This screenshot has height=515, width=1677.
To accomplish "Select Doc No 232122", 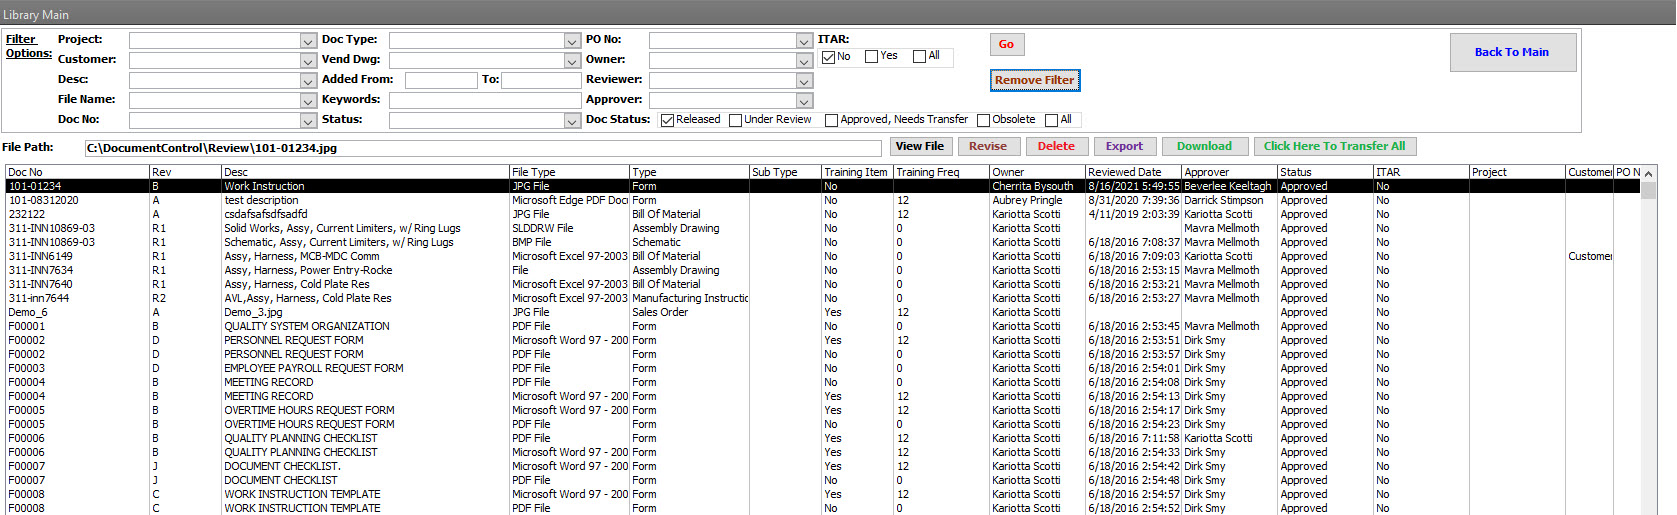I will (823, 214).
